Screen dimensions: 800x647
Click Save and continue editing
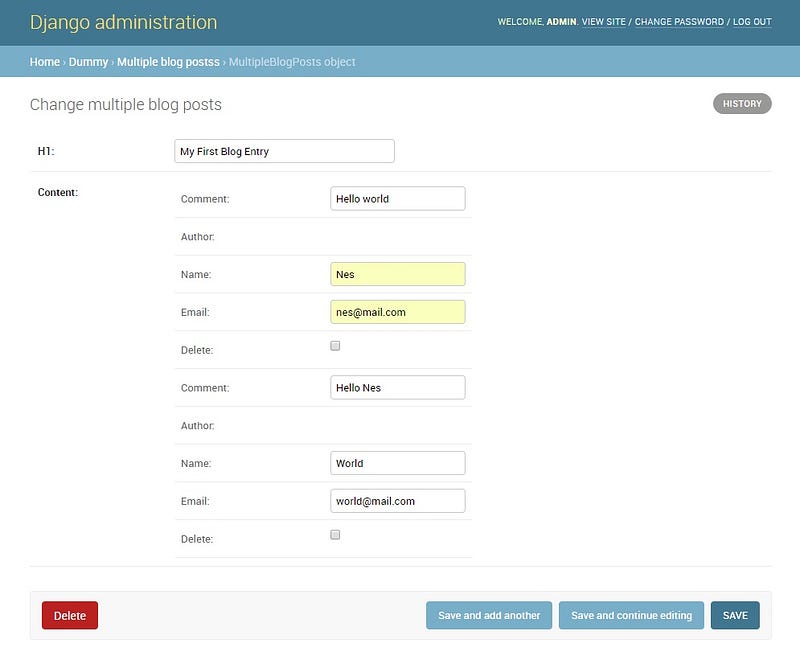pos(631,615)
